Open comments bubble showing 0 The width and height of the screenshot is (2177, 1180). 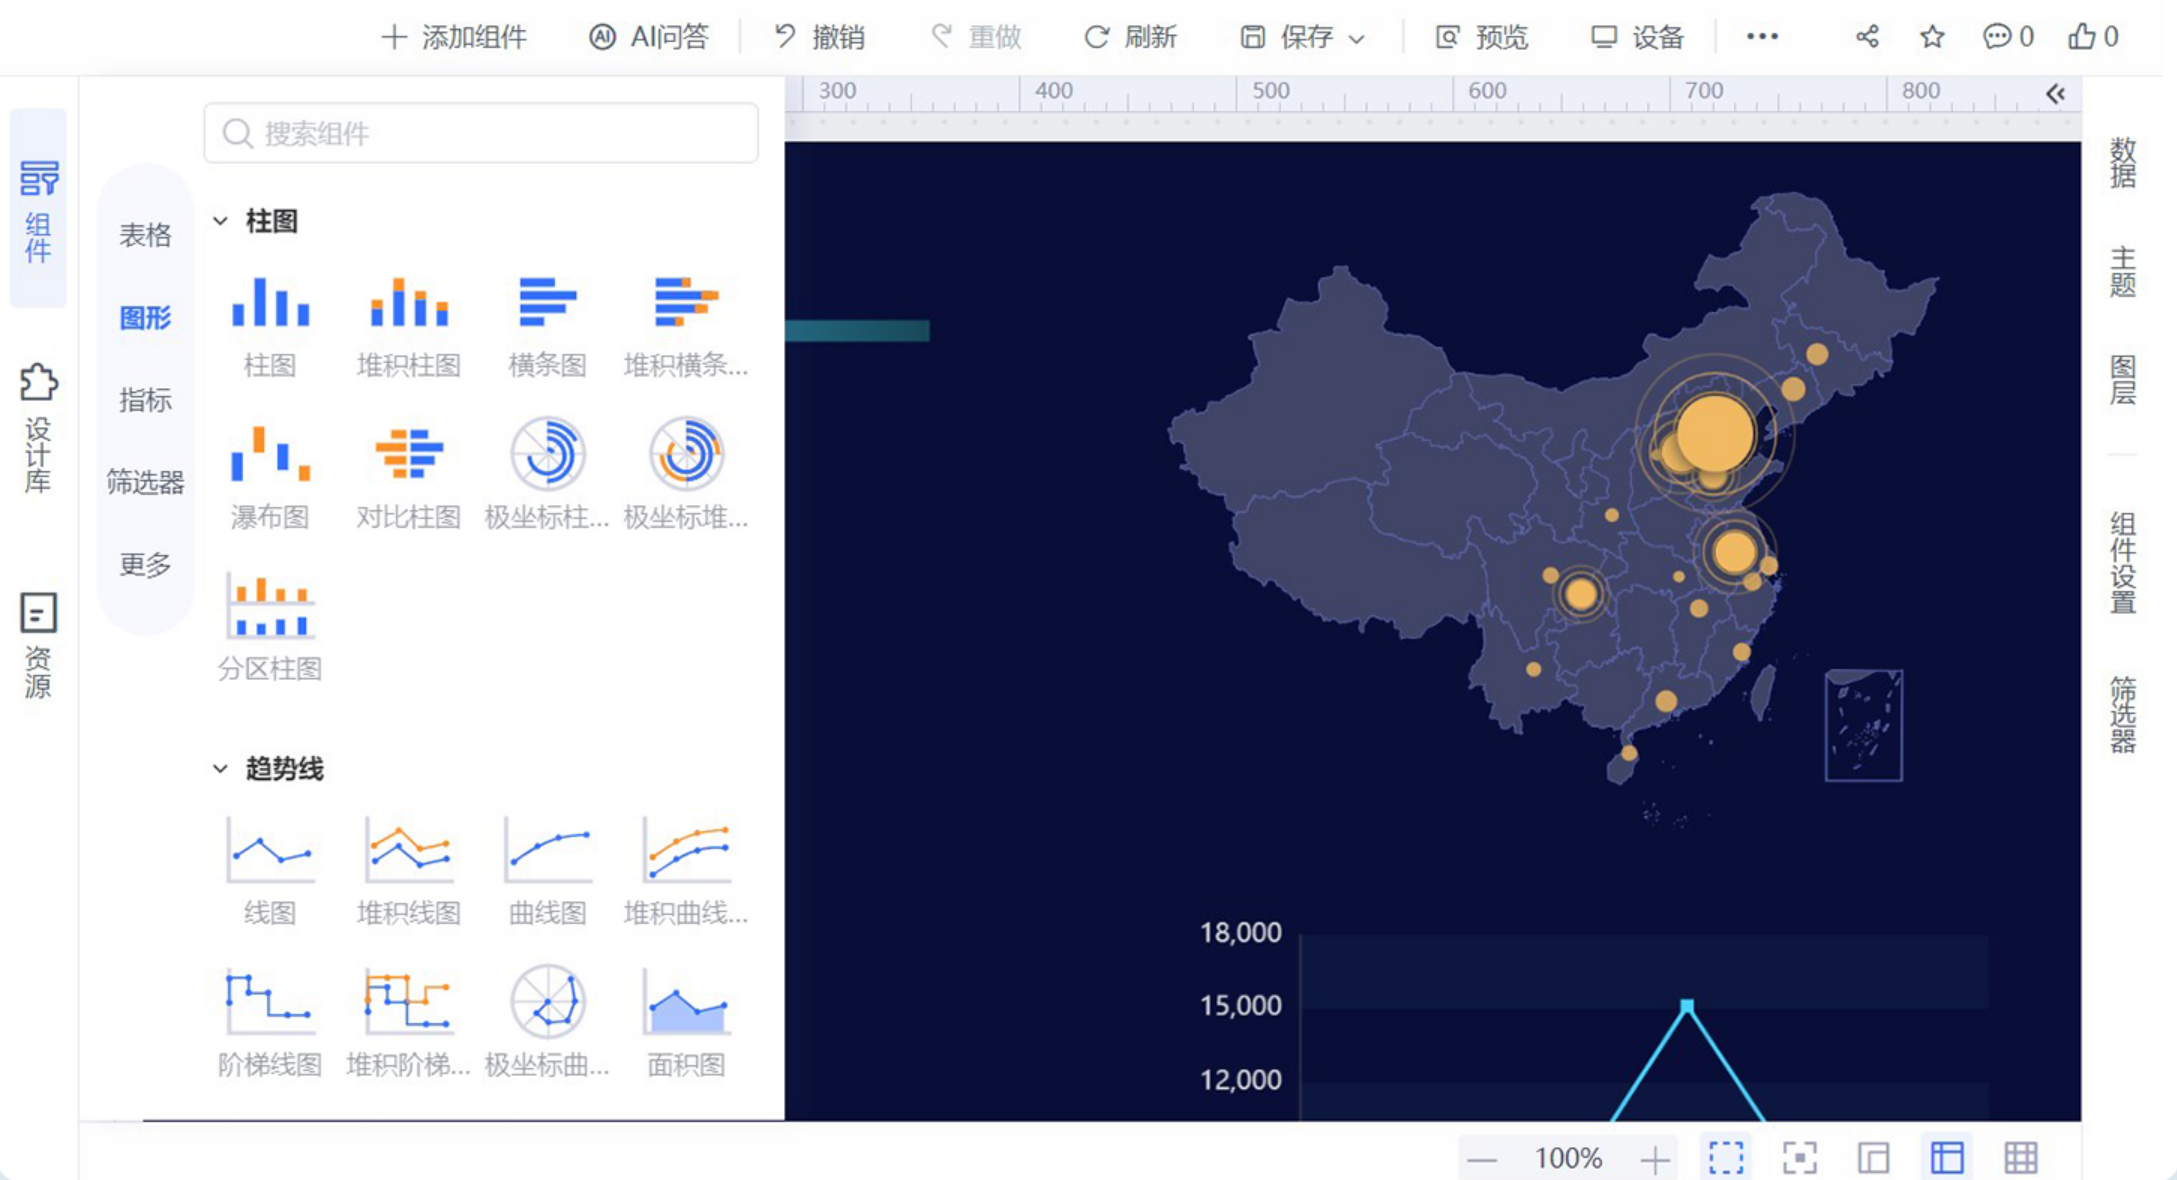(2007, 37)
